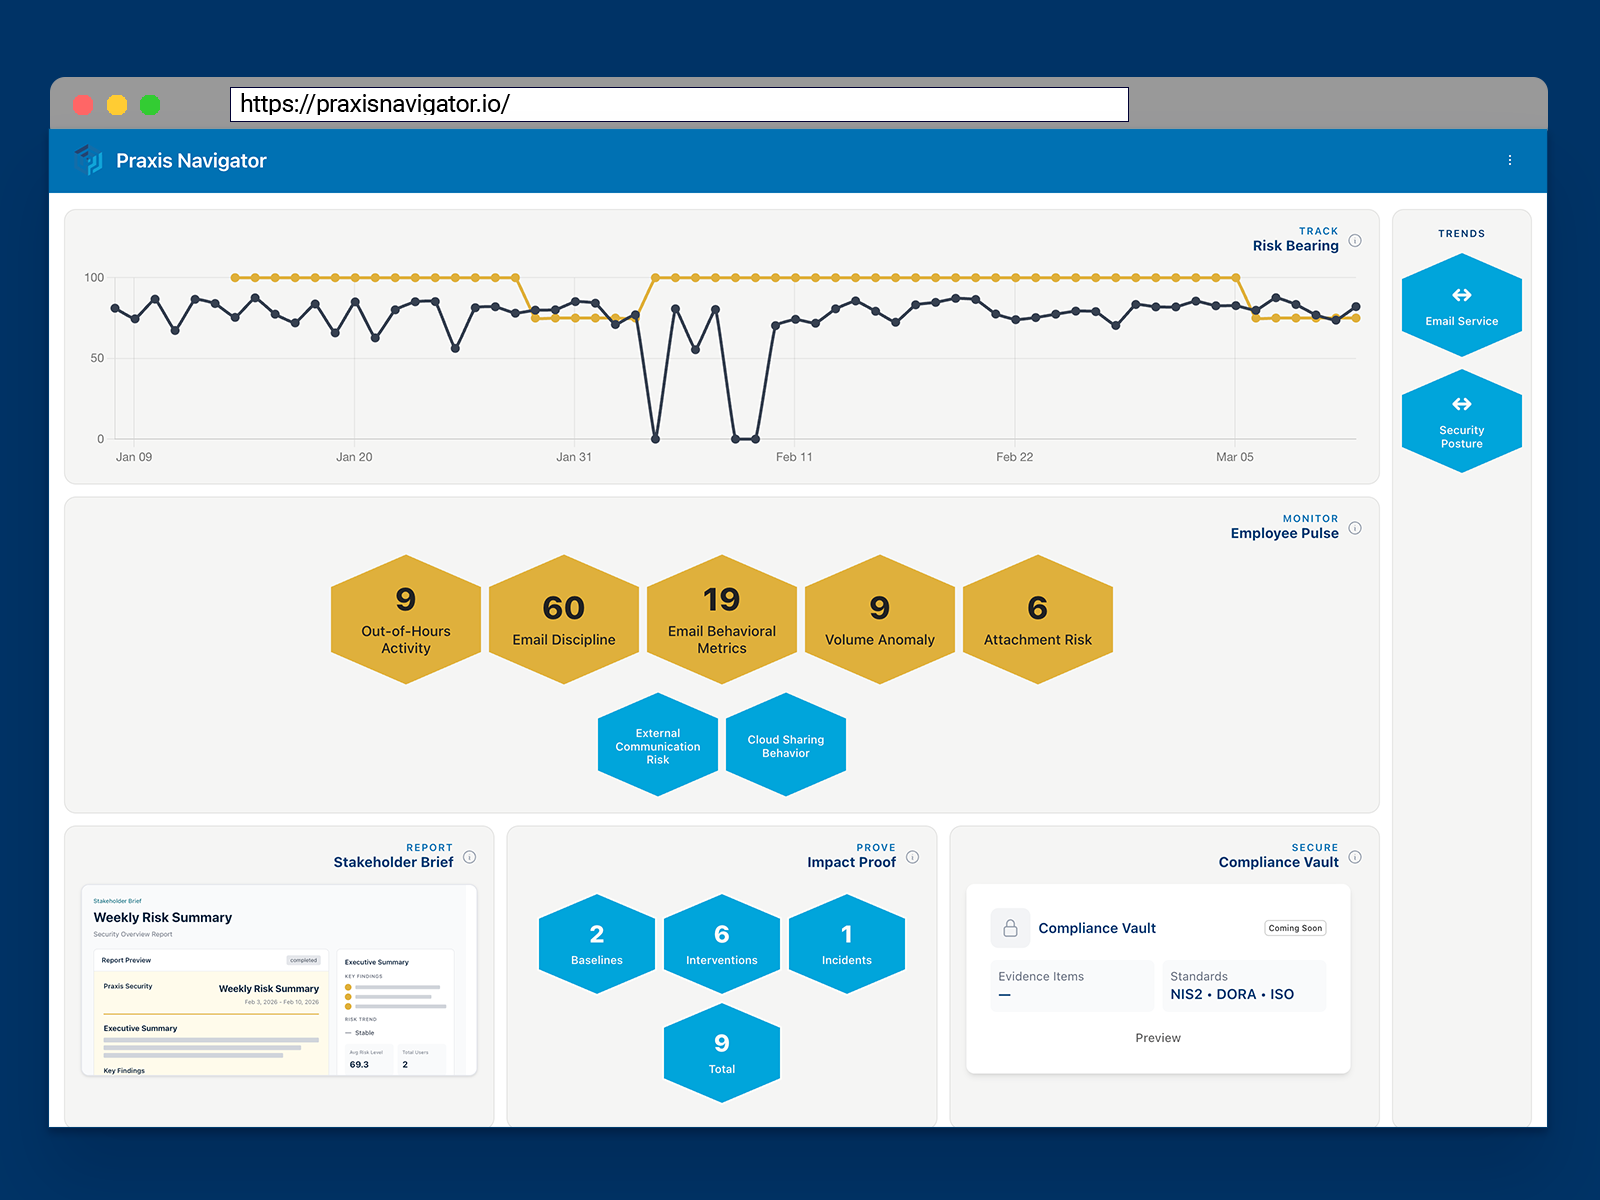Select the External Communication Risk hexagon
Screen dimensions: 1600x1200
tap(657, 745)
